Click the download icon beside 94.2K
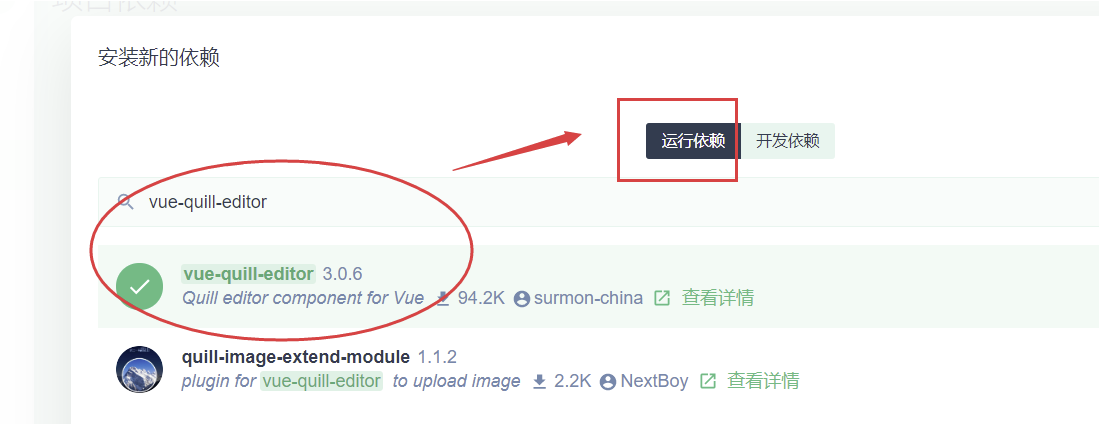The width and height of the screenshot is (1100, 424). click(443, 298)
